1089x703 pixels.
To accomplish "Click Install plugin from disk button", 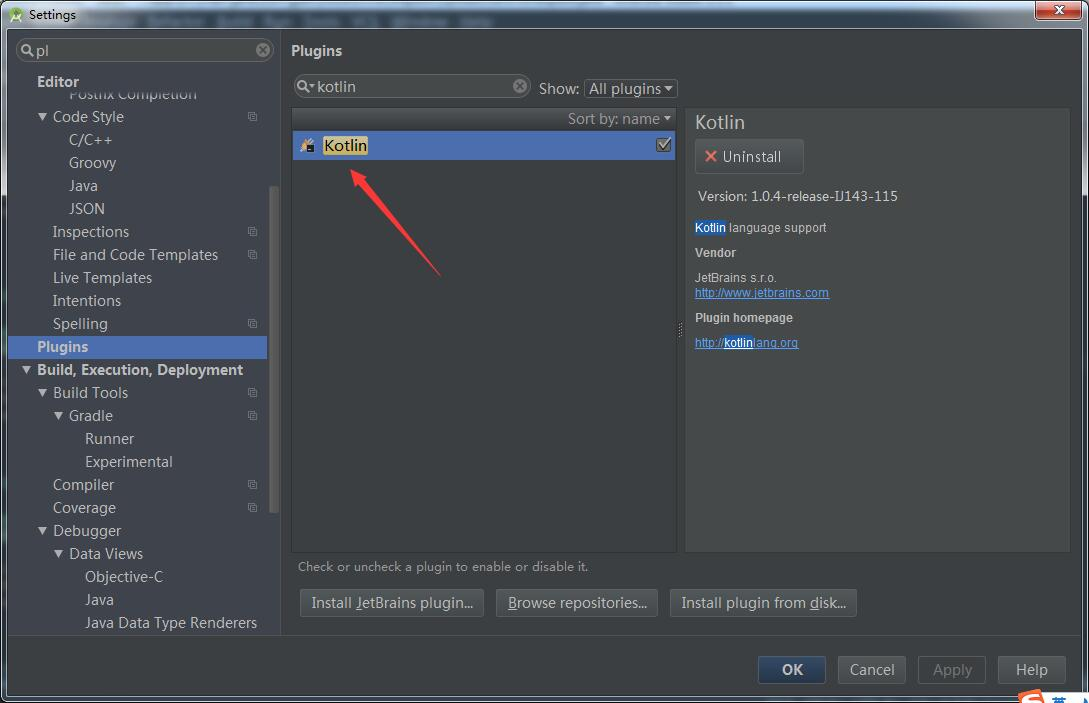I will click(x=763, y=602).
